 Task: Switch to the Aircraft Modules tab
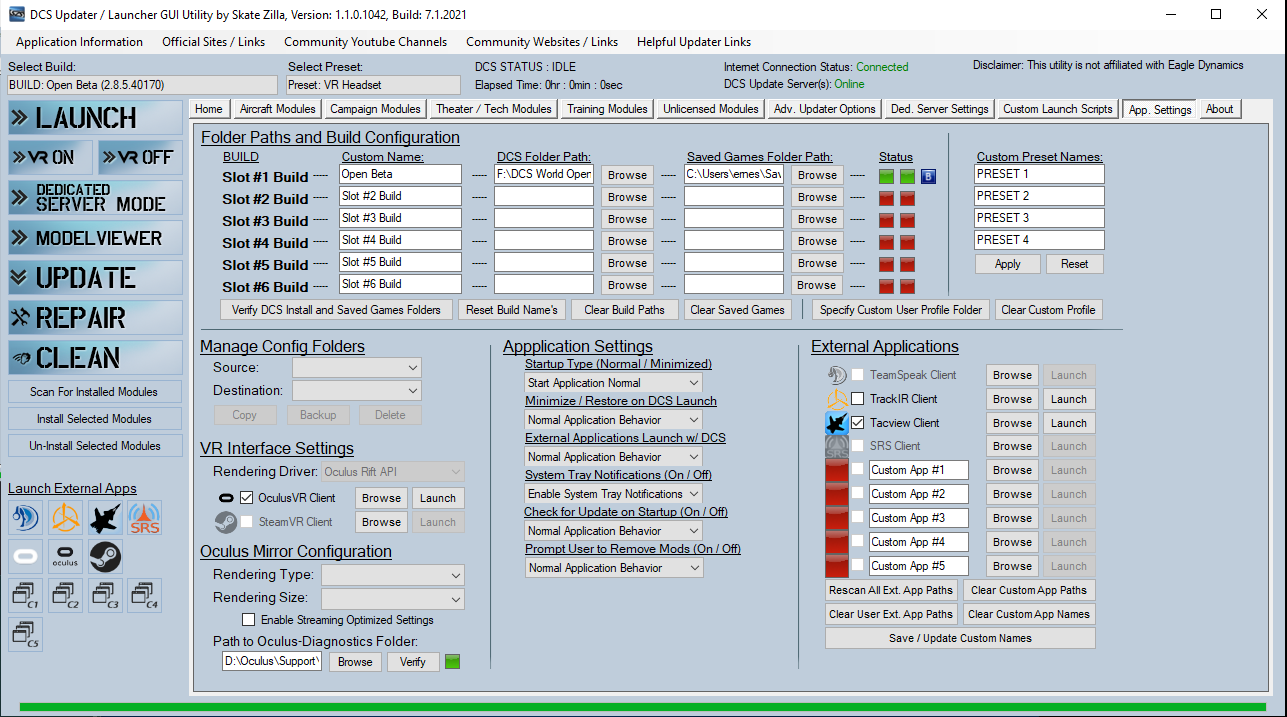point(278,109)
